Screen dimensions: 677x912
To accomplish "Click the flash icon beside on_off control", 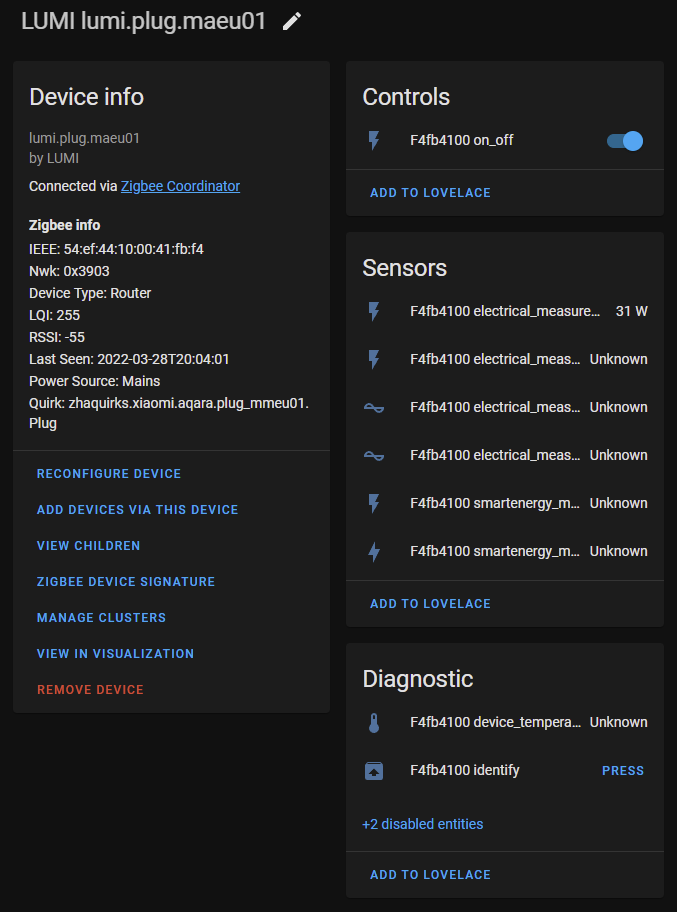I will [x=374, y=141].
